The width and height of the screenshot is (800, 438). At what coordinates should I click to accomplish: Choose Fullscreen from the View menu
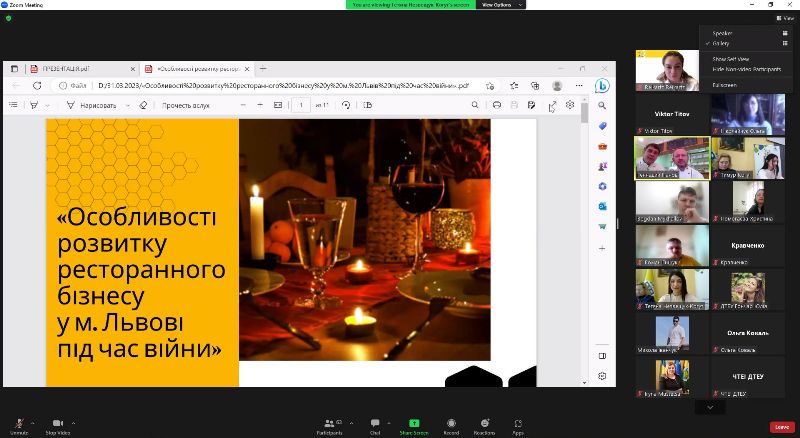[724, 85]
